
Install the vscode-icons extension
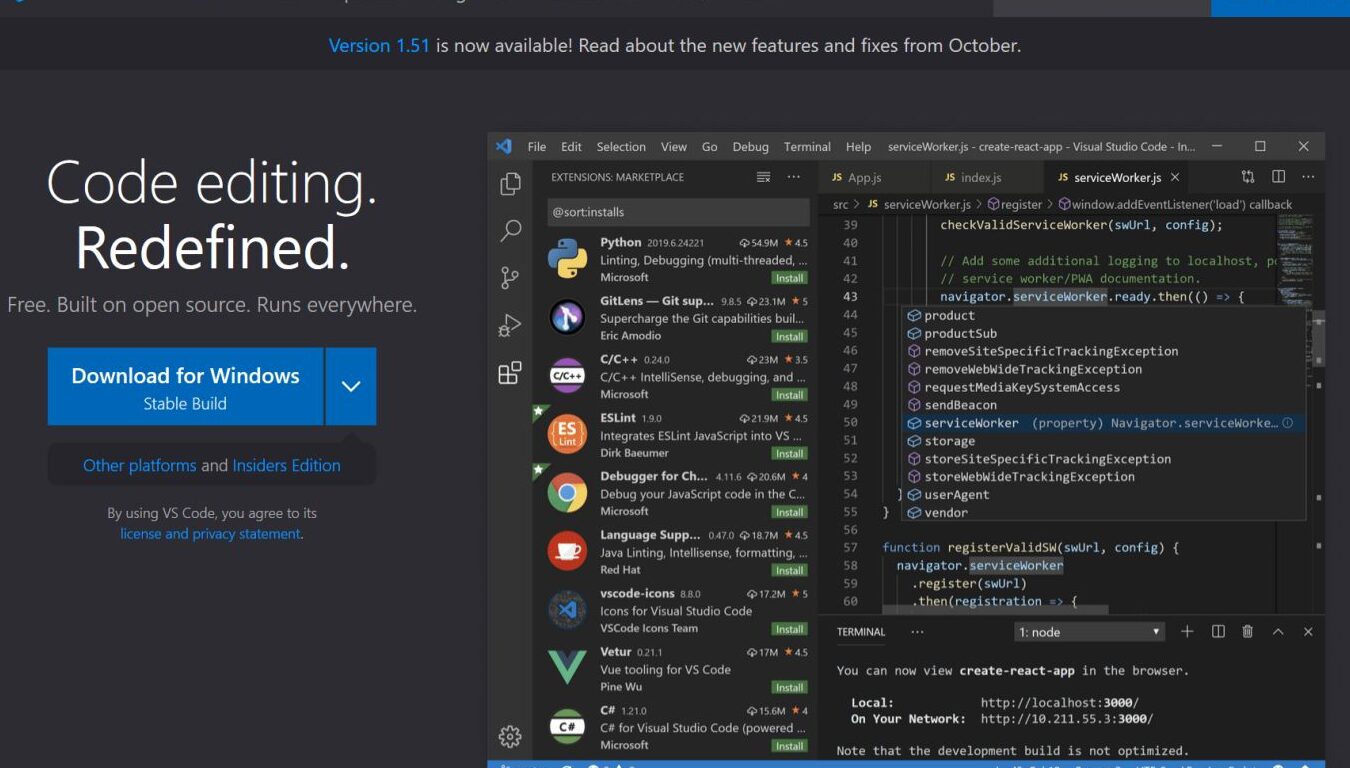(x=790, y=629)
